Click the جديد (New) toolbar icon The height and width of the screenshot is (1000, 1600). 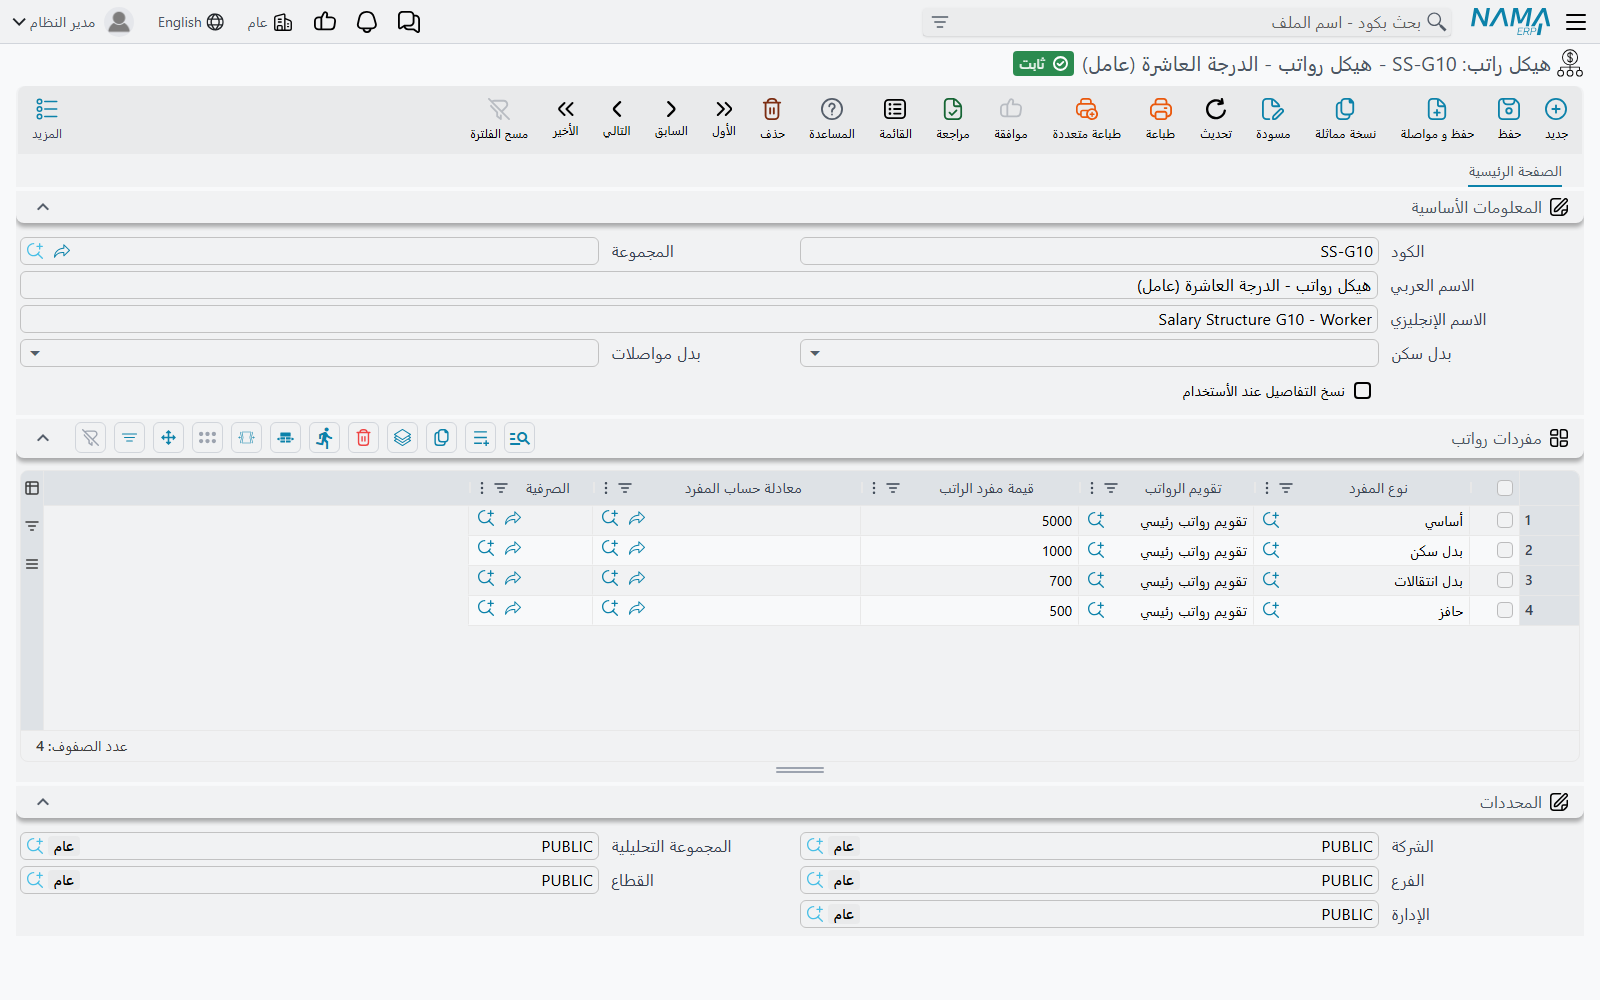click(1556, 109)
